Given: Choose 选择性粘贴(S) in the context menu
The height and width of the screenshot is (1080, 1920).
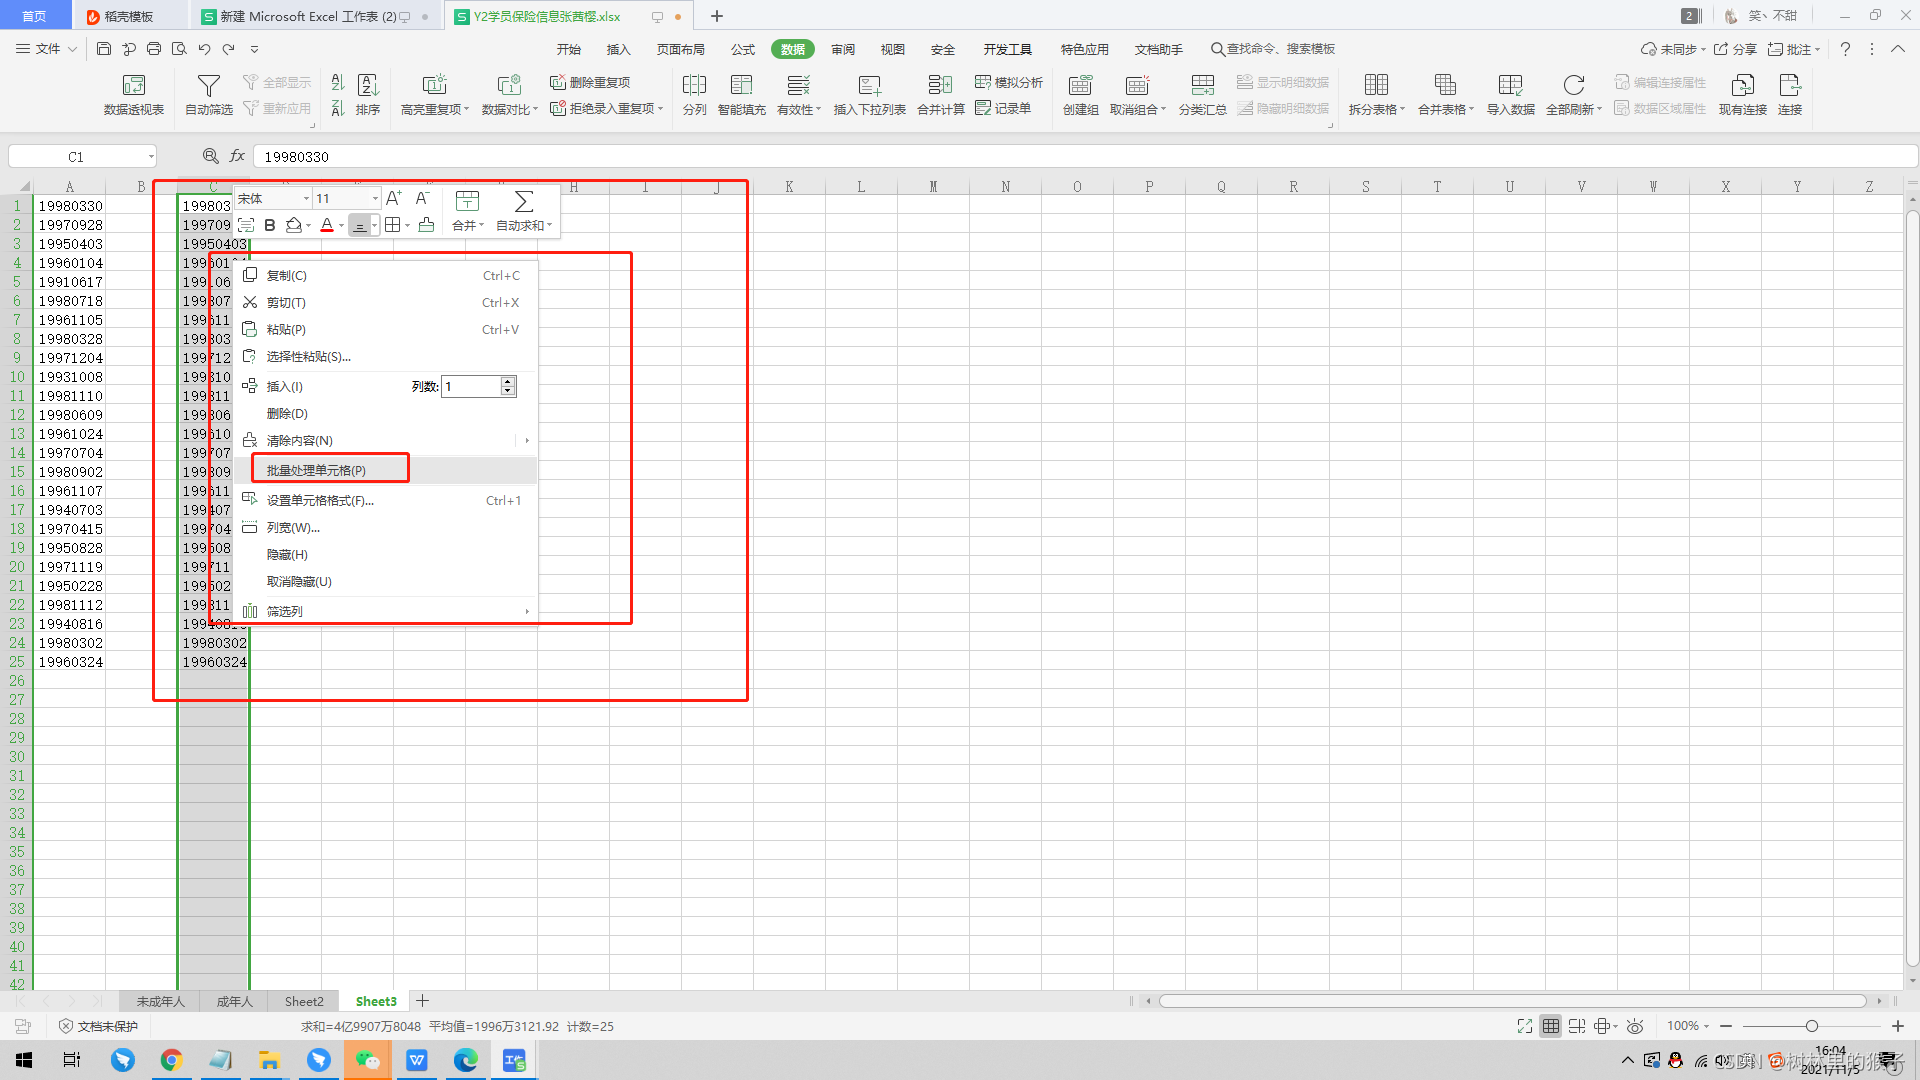Looking at the screenshot, I should tap(386, 357).
